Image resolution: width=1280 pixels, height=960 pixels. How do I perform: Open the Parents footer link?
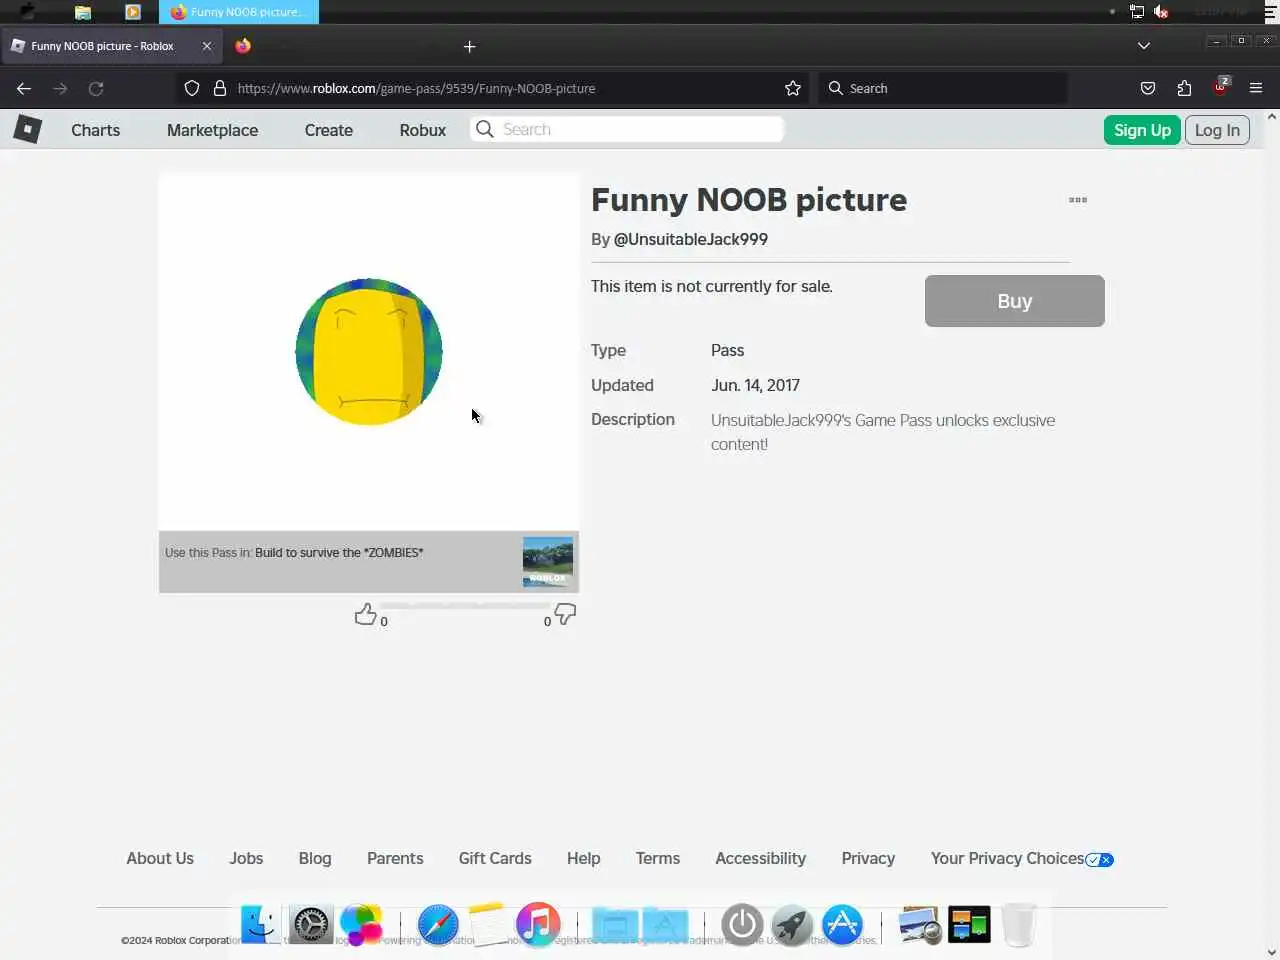(395, 858)
